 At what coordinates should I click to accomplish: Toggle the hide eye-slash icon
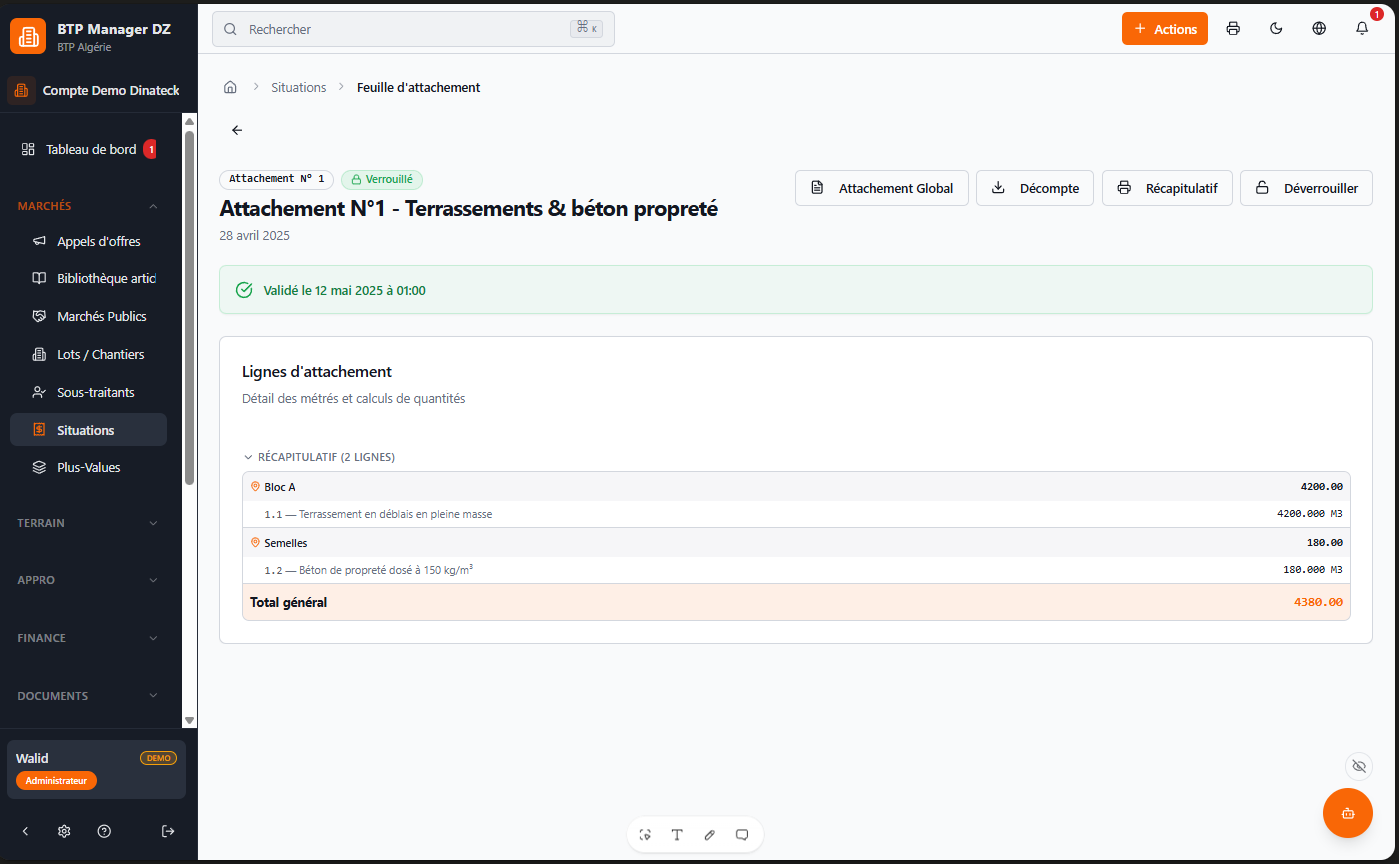pyautogui.click(x=1358, y=766)
